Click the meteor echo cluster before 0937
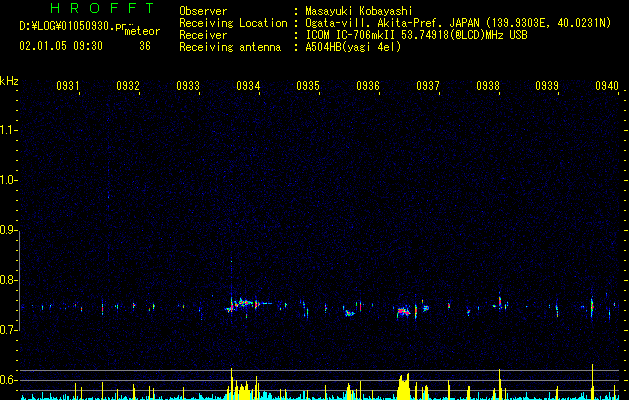 (x=404, y=311)
